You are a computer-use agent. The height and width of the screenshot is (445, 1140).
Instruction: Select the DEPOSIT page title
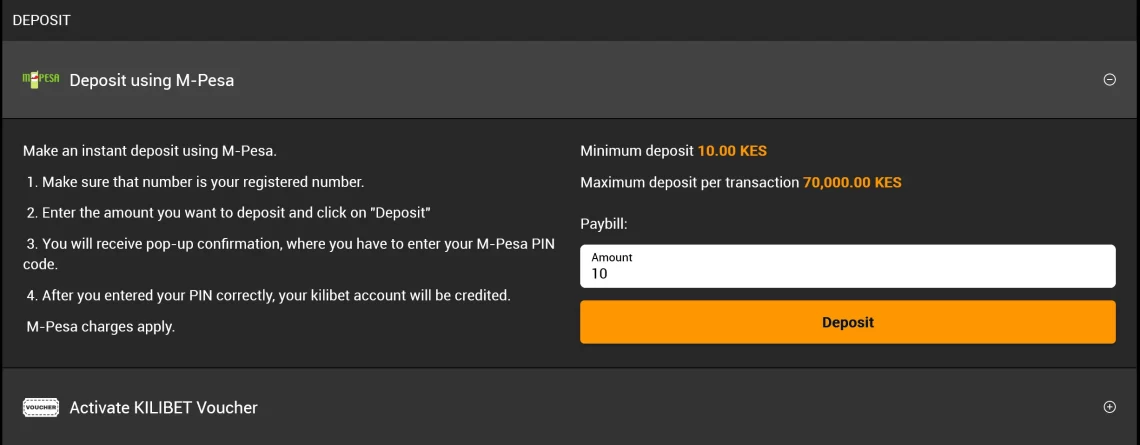41,20
